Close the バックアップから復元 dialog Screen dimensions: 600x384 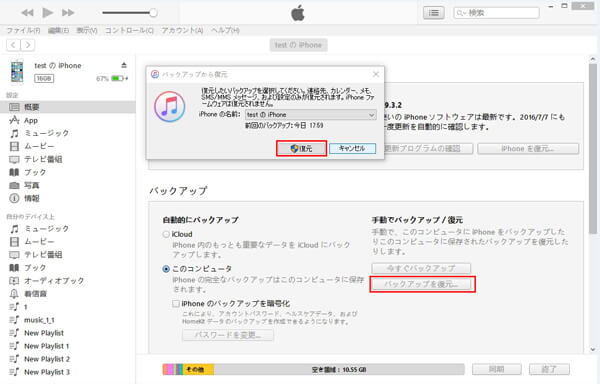pos(376,74)
